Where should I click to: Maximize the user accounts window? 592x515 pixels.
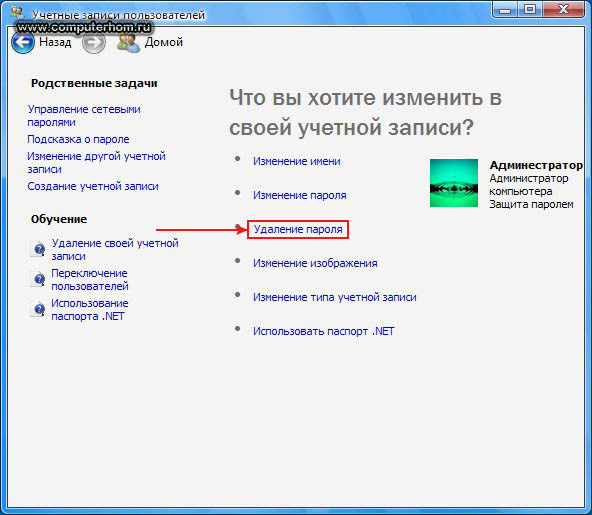tap(530, 9)
